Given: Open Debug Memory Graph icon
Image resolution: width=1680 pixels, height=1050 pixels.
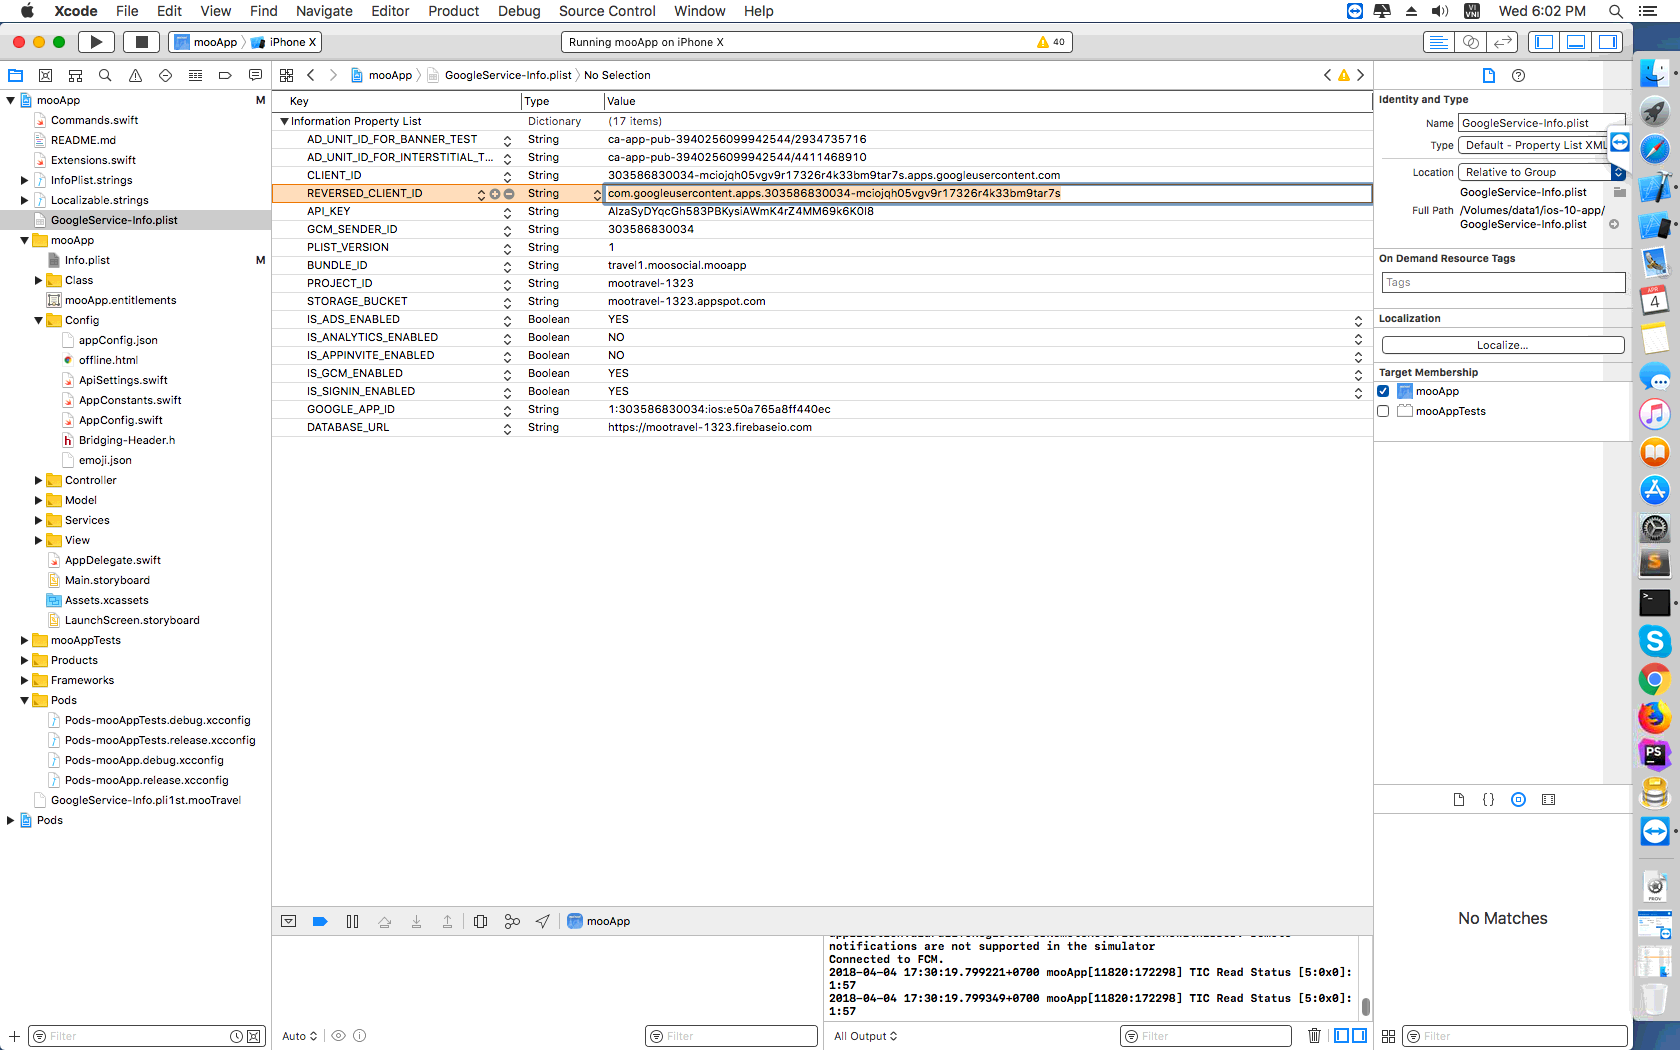Looking at the screenshot, I should pos(512,922).
